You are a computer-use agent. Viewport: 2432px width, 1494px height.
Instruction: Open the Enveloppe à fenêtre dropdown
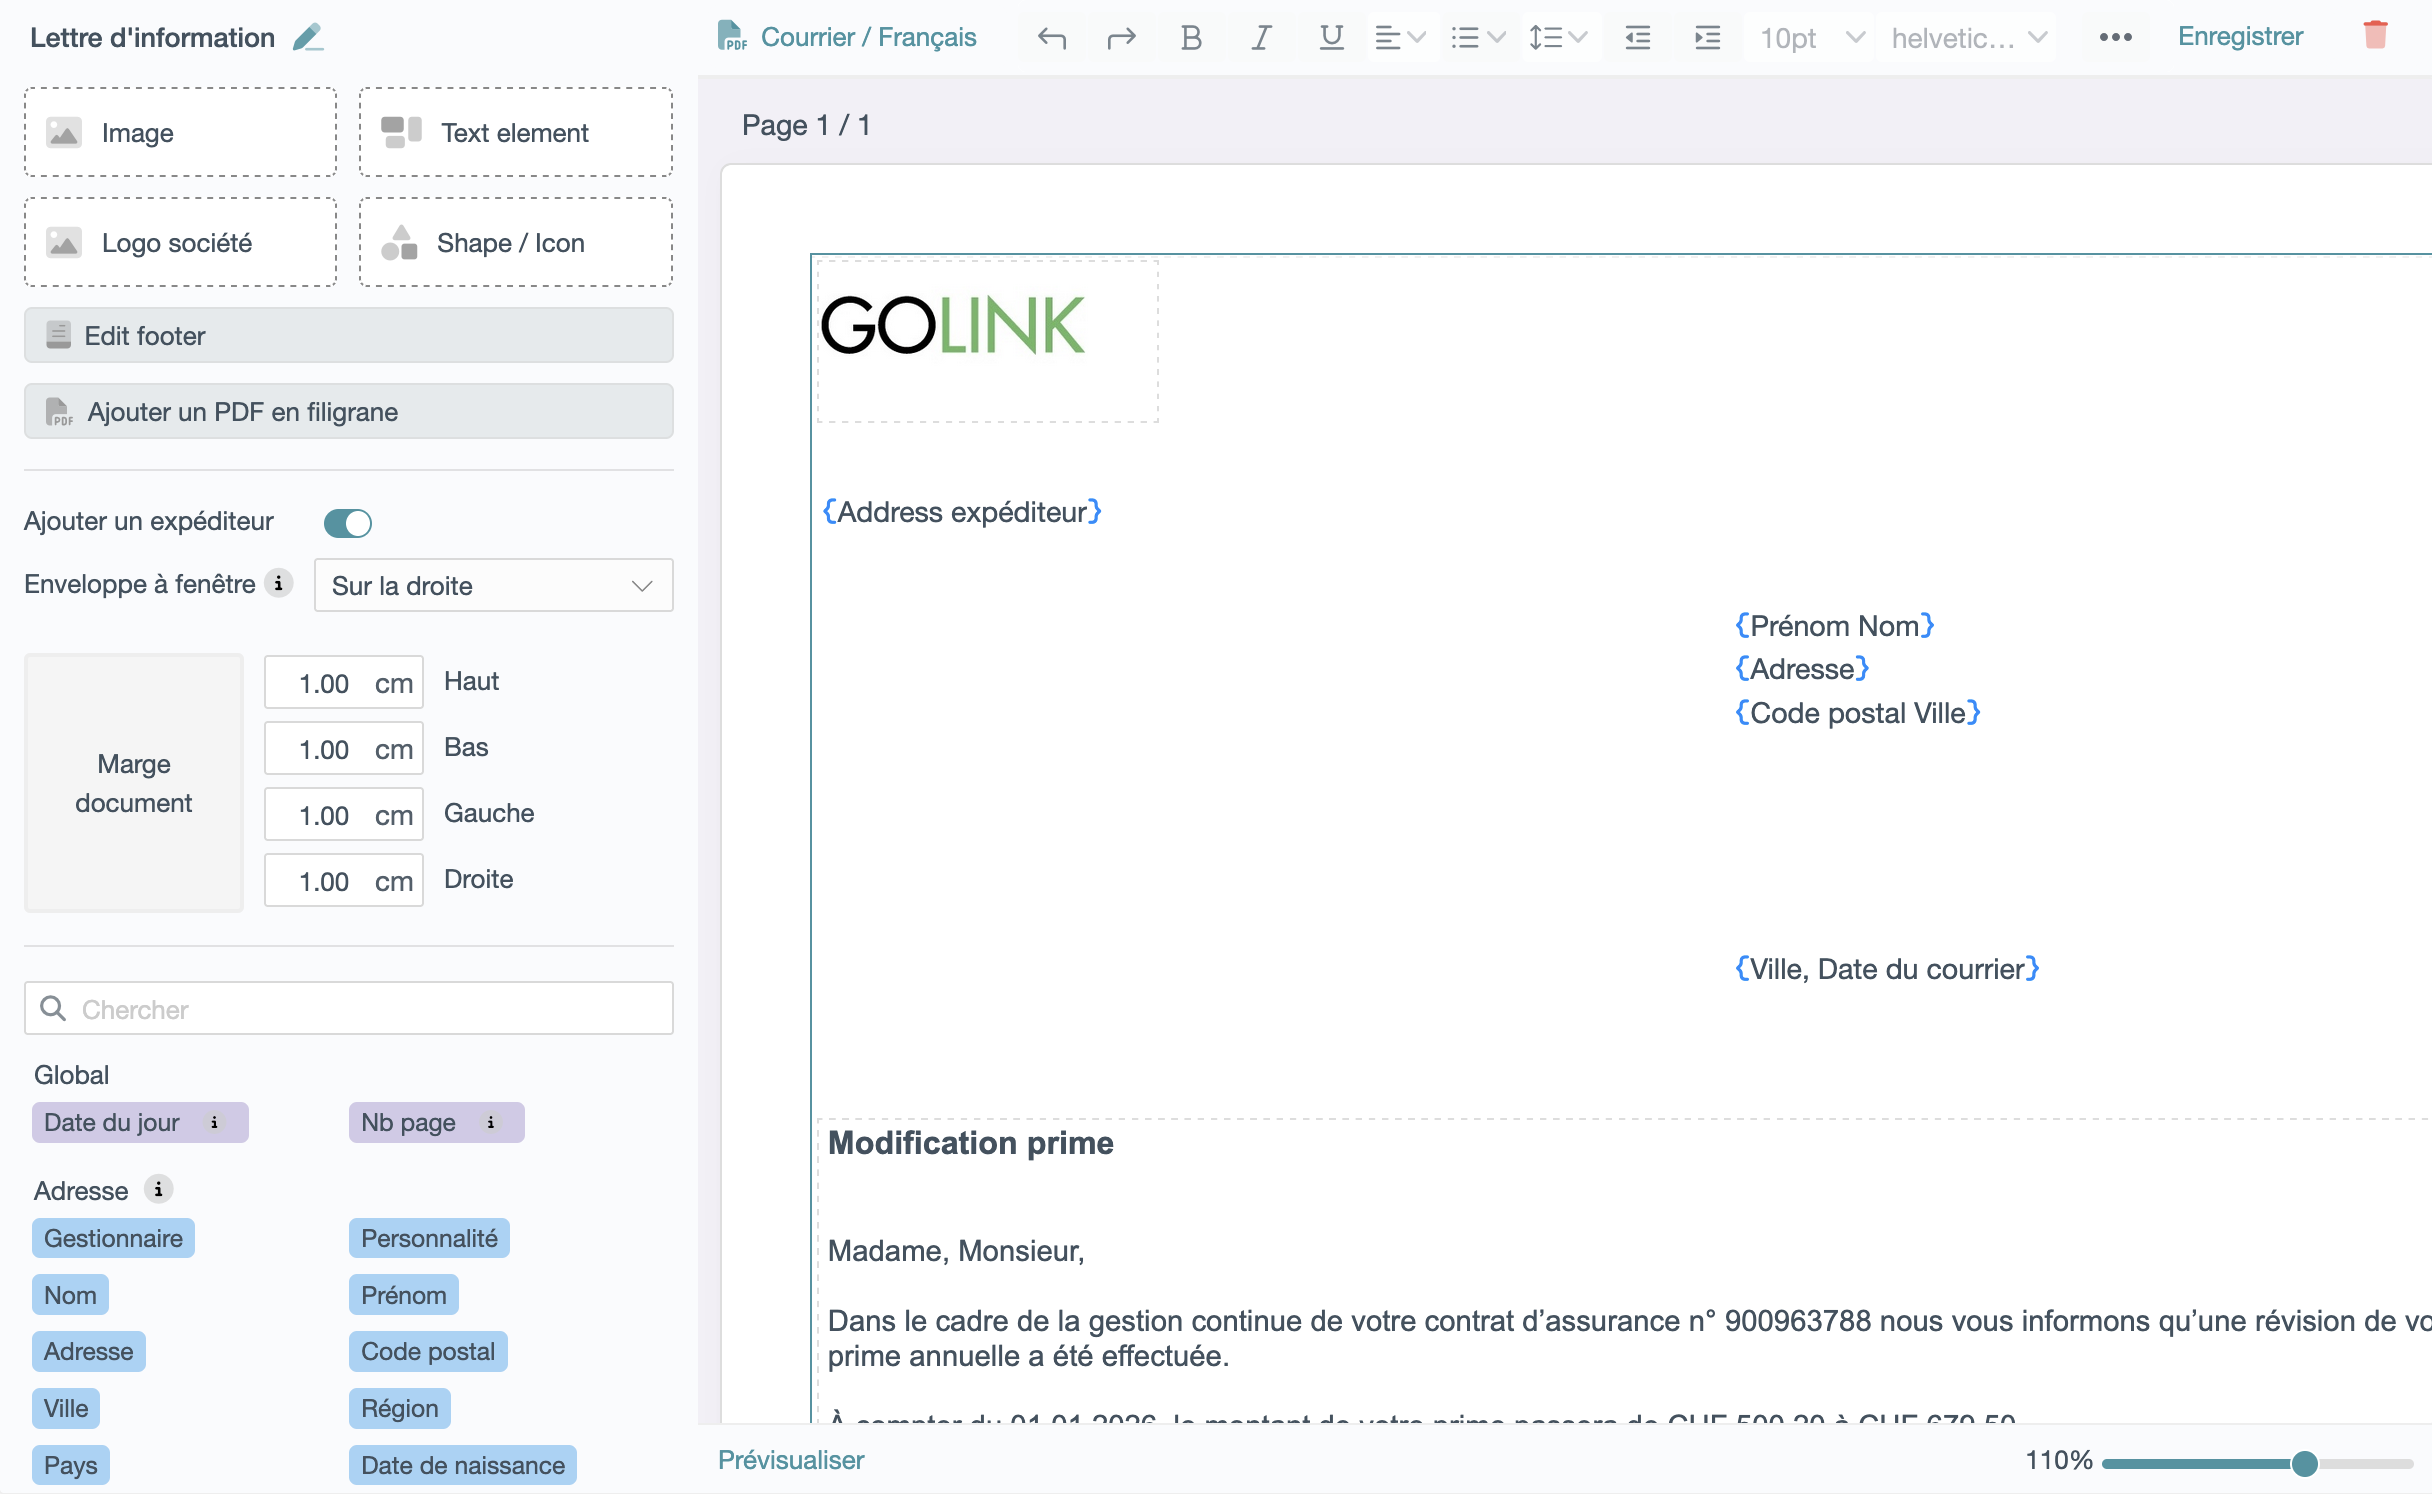coord(493,586)
